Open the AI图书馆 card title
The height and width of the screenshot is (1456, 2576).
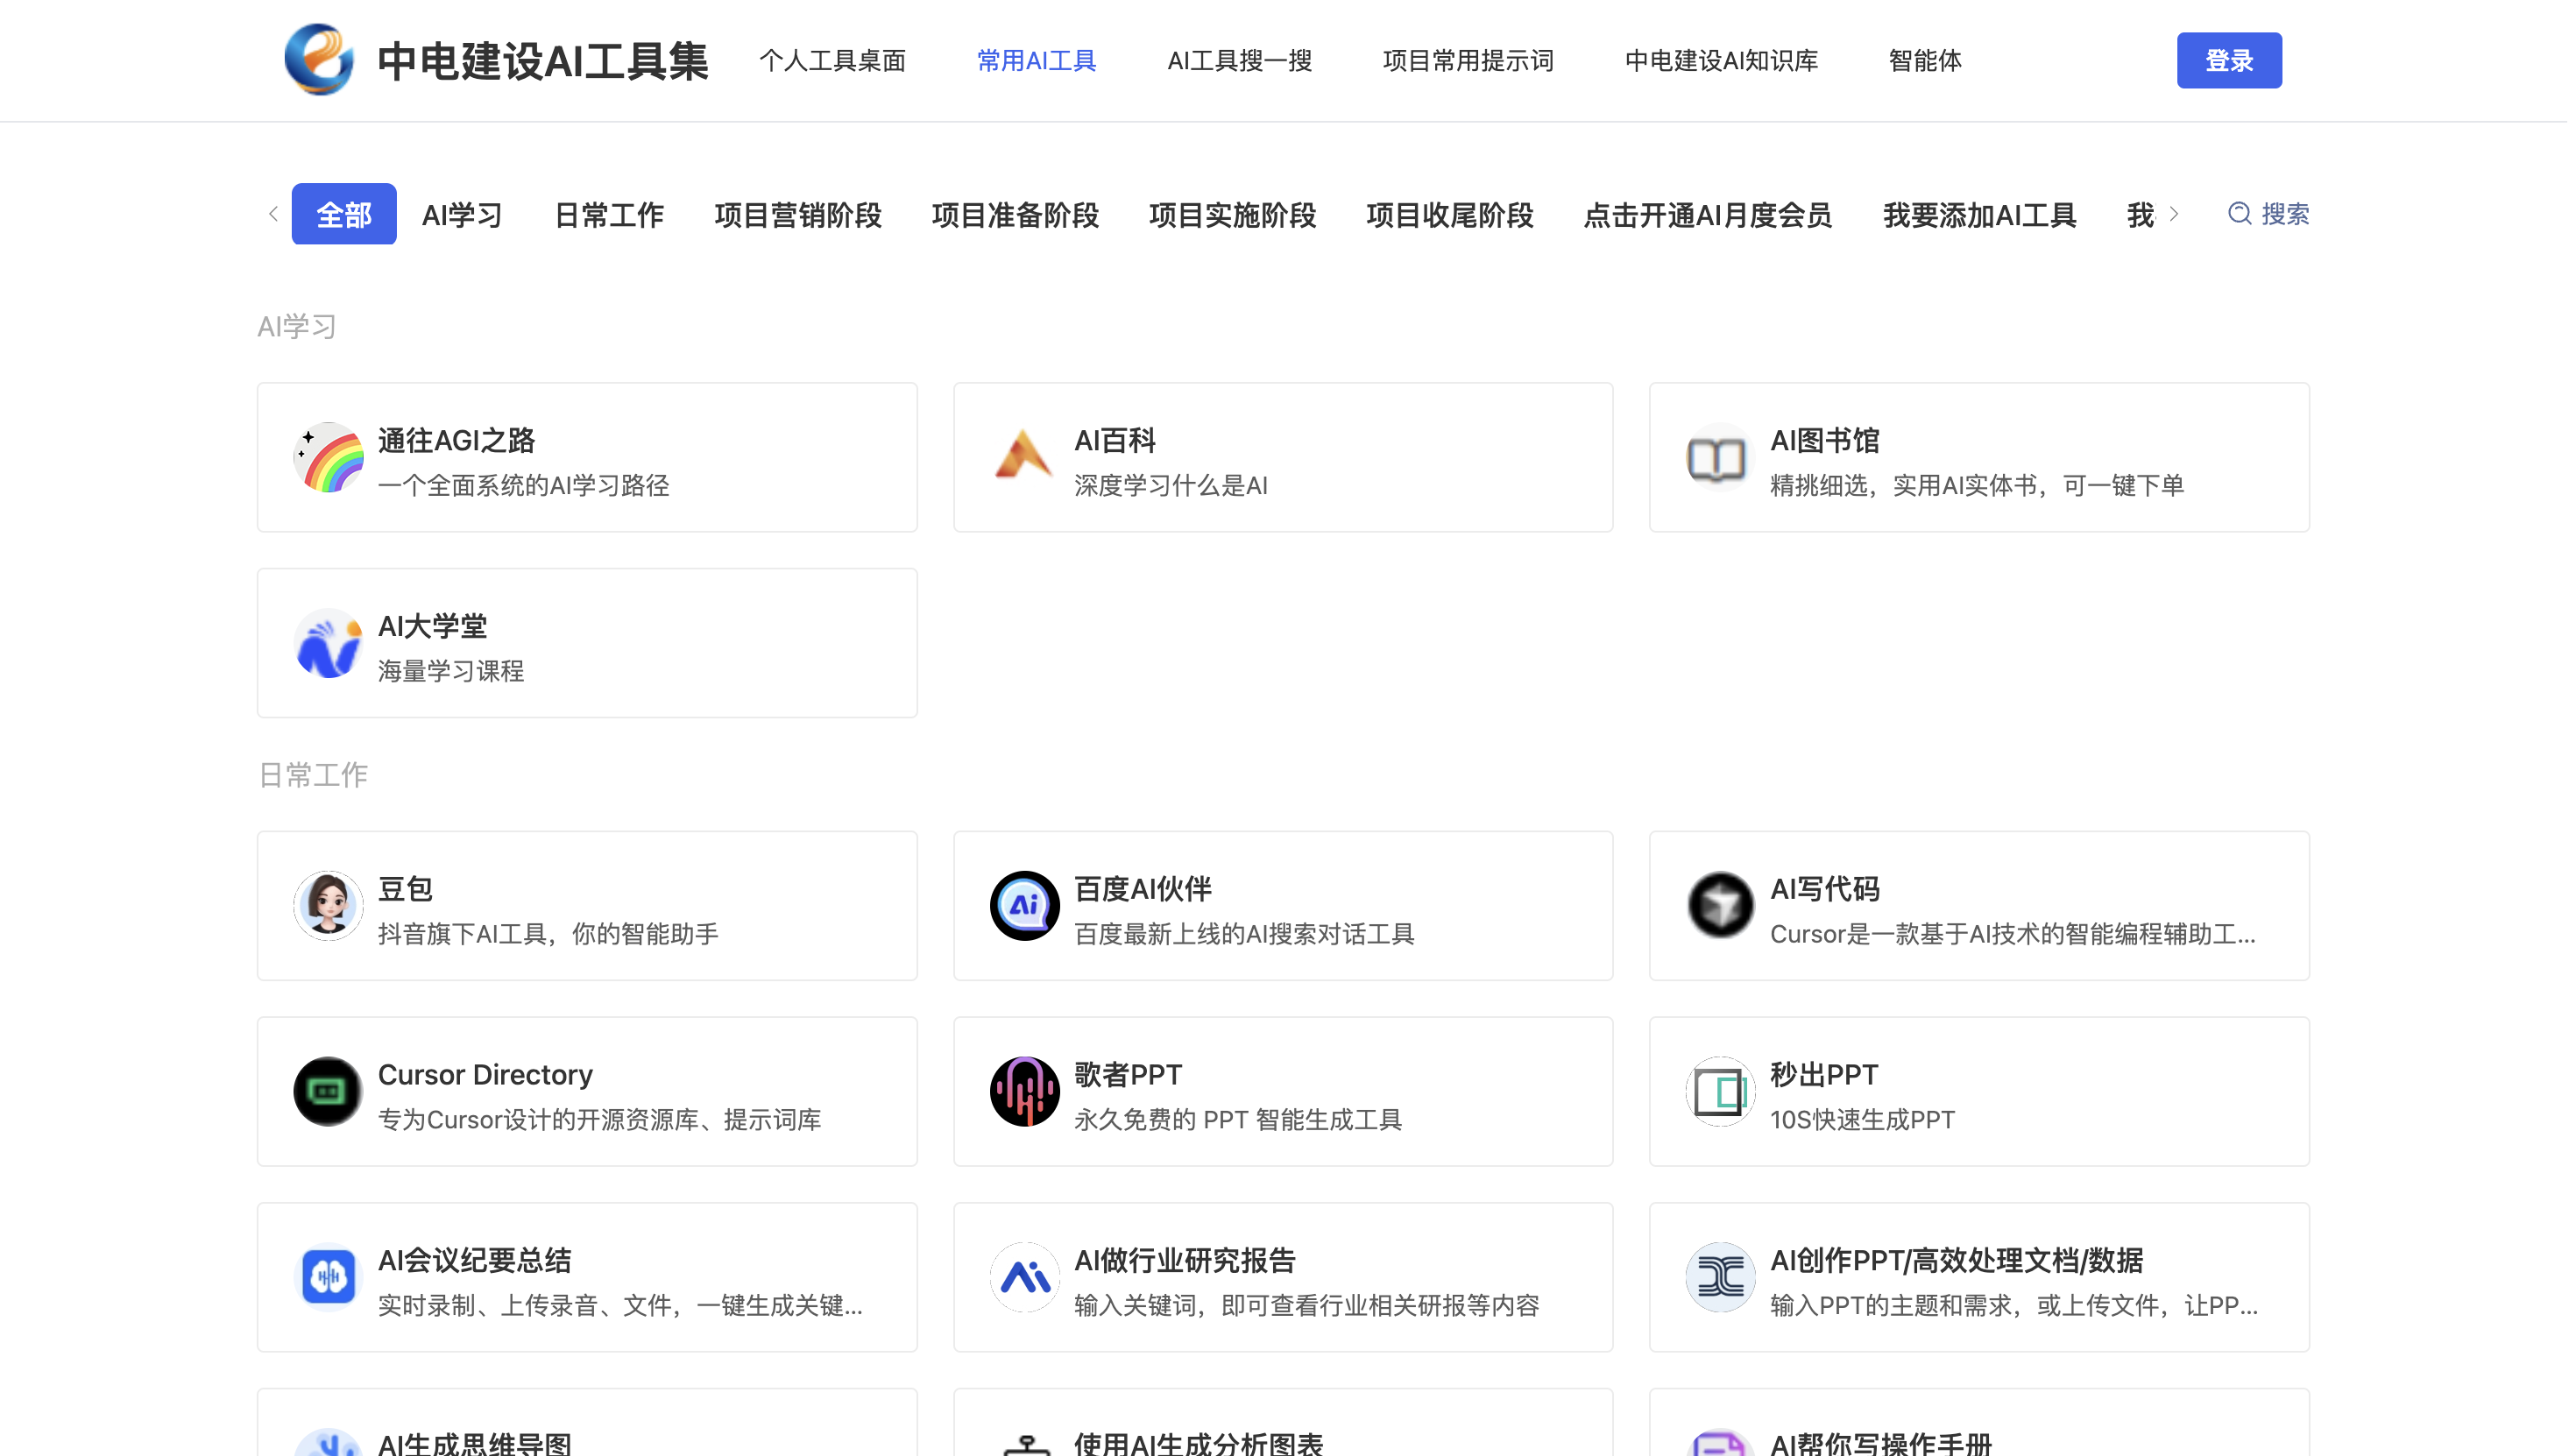pyautogui.click(x=1830, y=441)
